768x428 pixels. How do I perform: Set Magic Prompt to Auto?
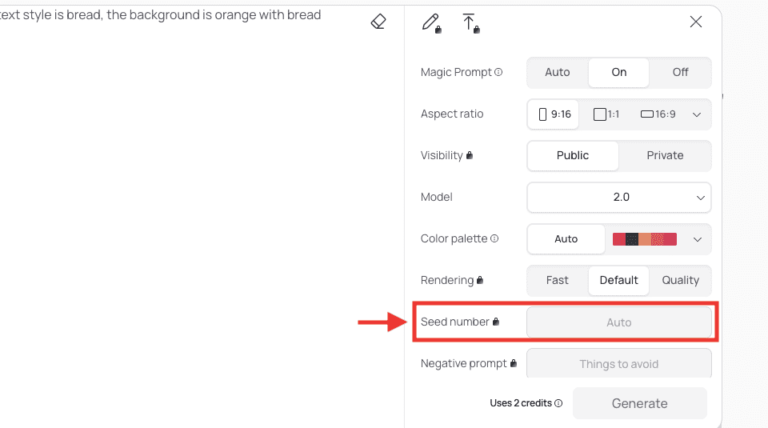[557, 72]
